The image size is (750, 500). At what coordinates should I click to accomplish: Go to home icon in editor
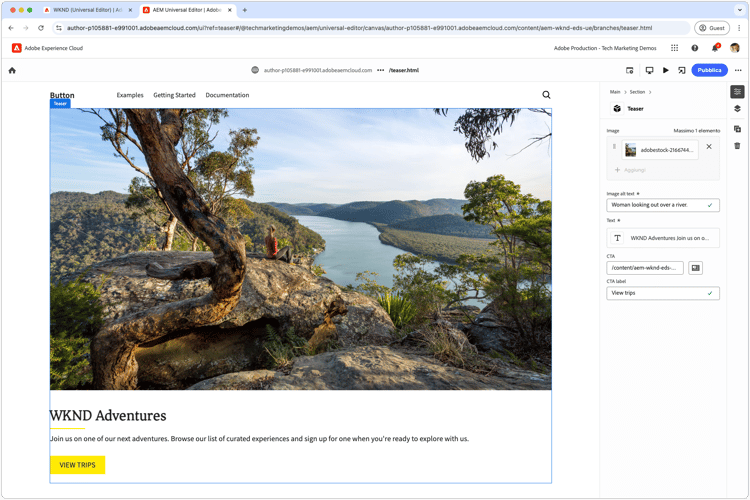12,70
